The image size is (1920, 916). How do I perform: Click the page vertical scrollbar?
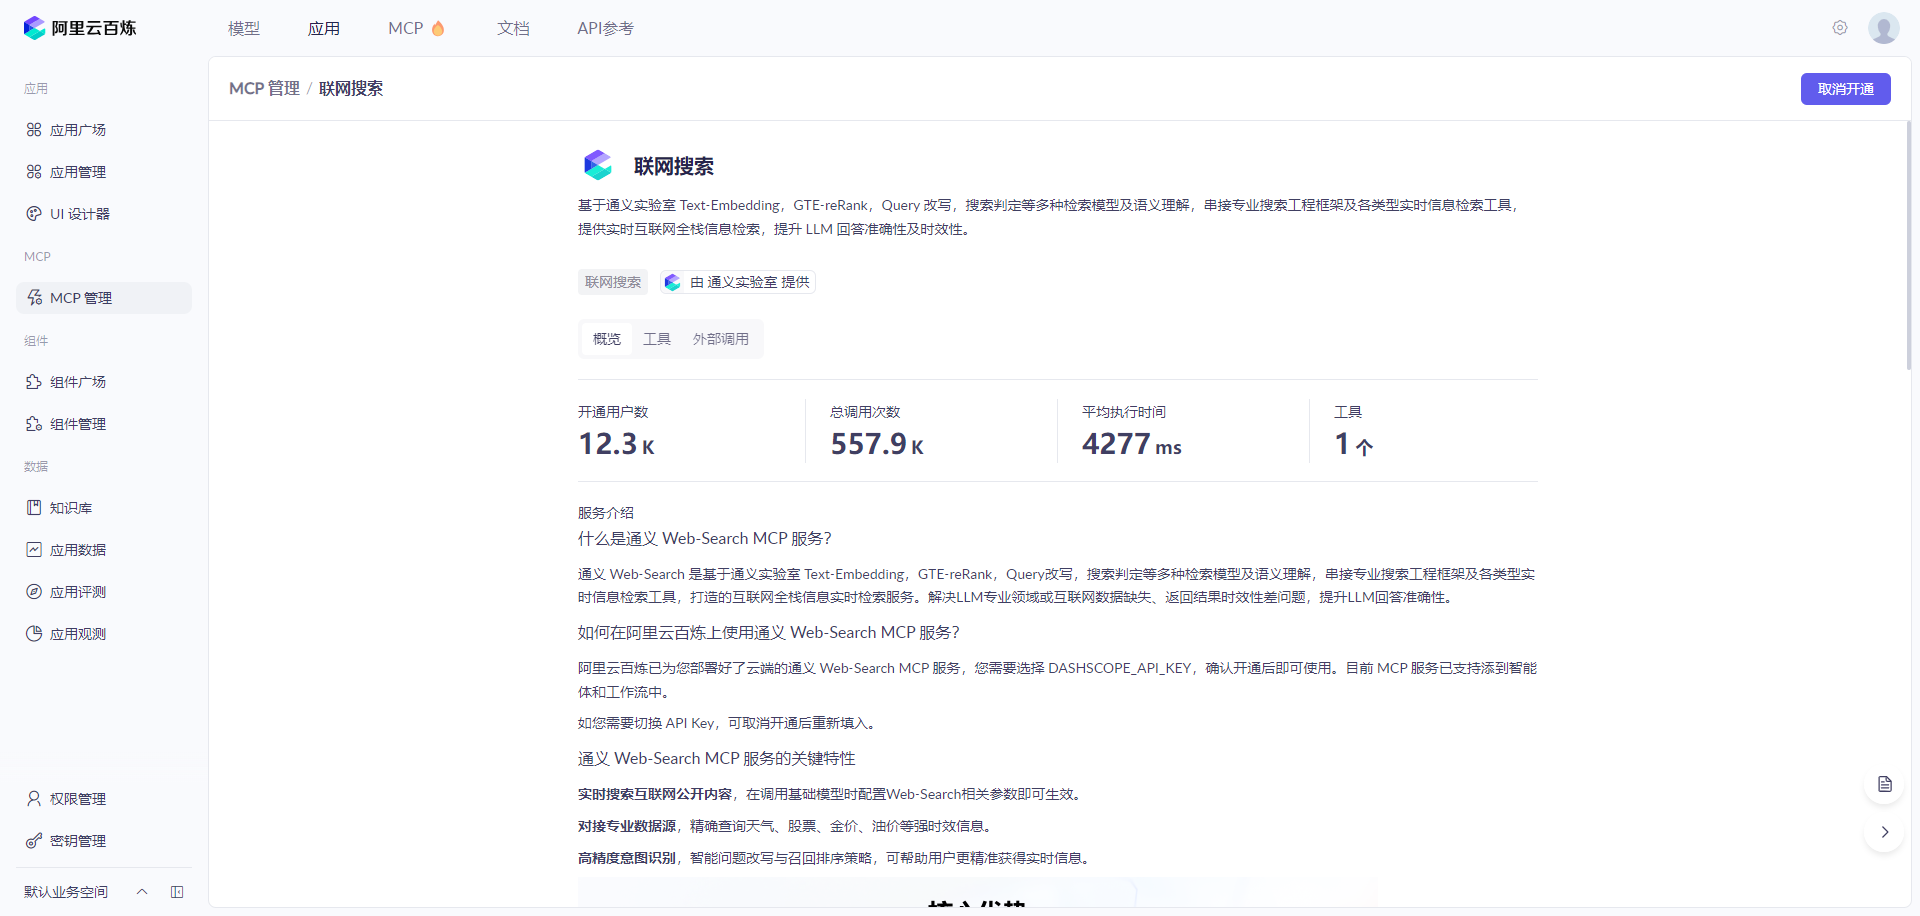pos(1908,245)
